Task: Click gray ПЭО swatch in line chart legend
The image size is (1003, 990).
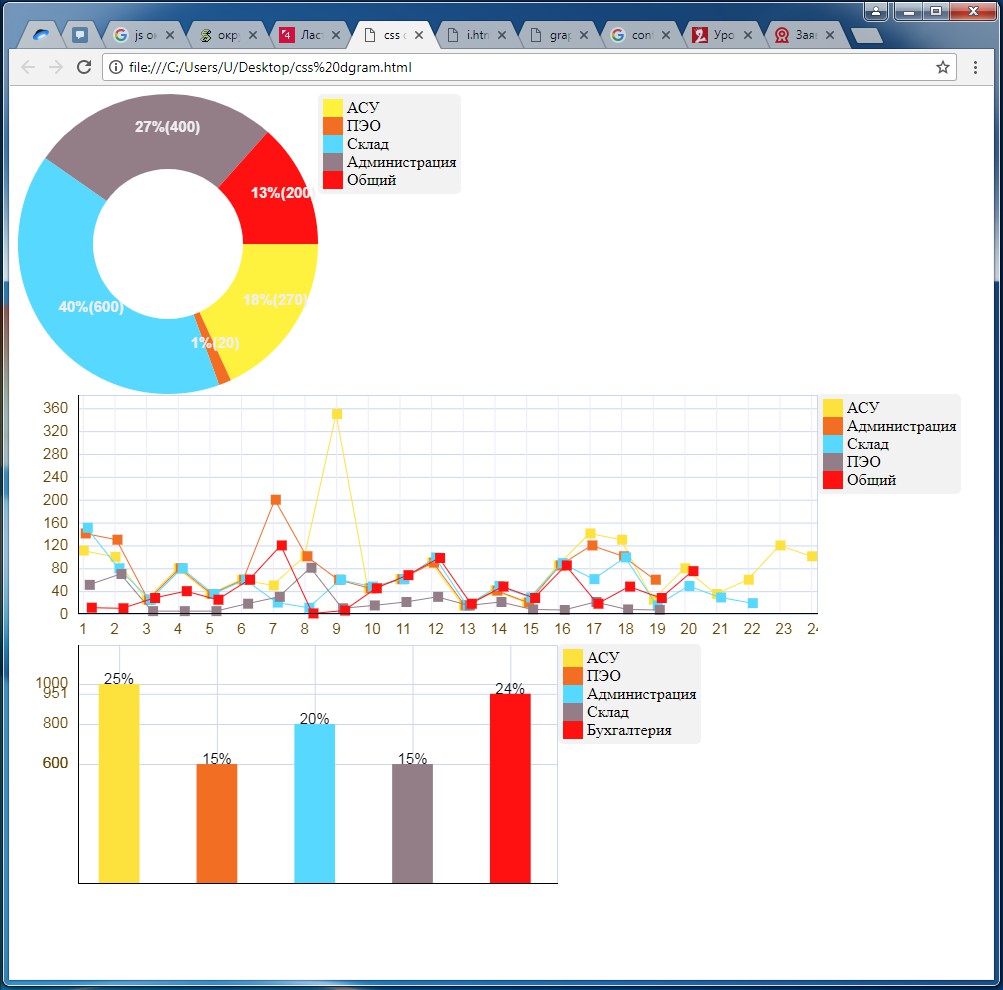Action: [x=832, y=462]
